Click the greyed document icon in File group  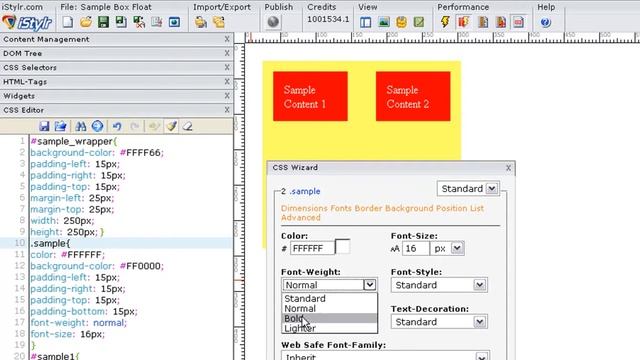(157, 22)
